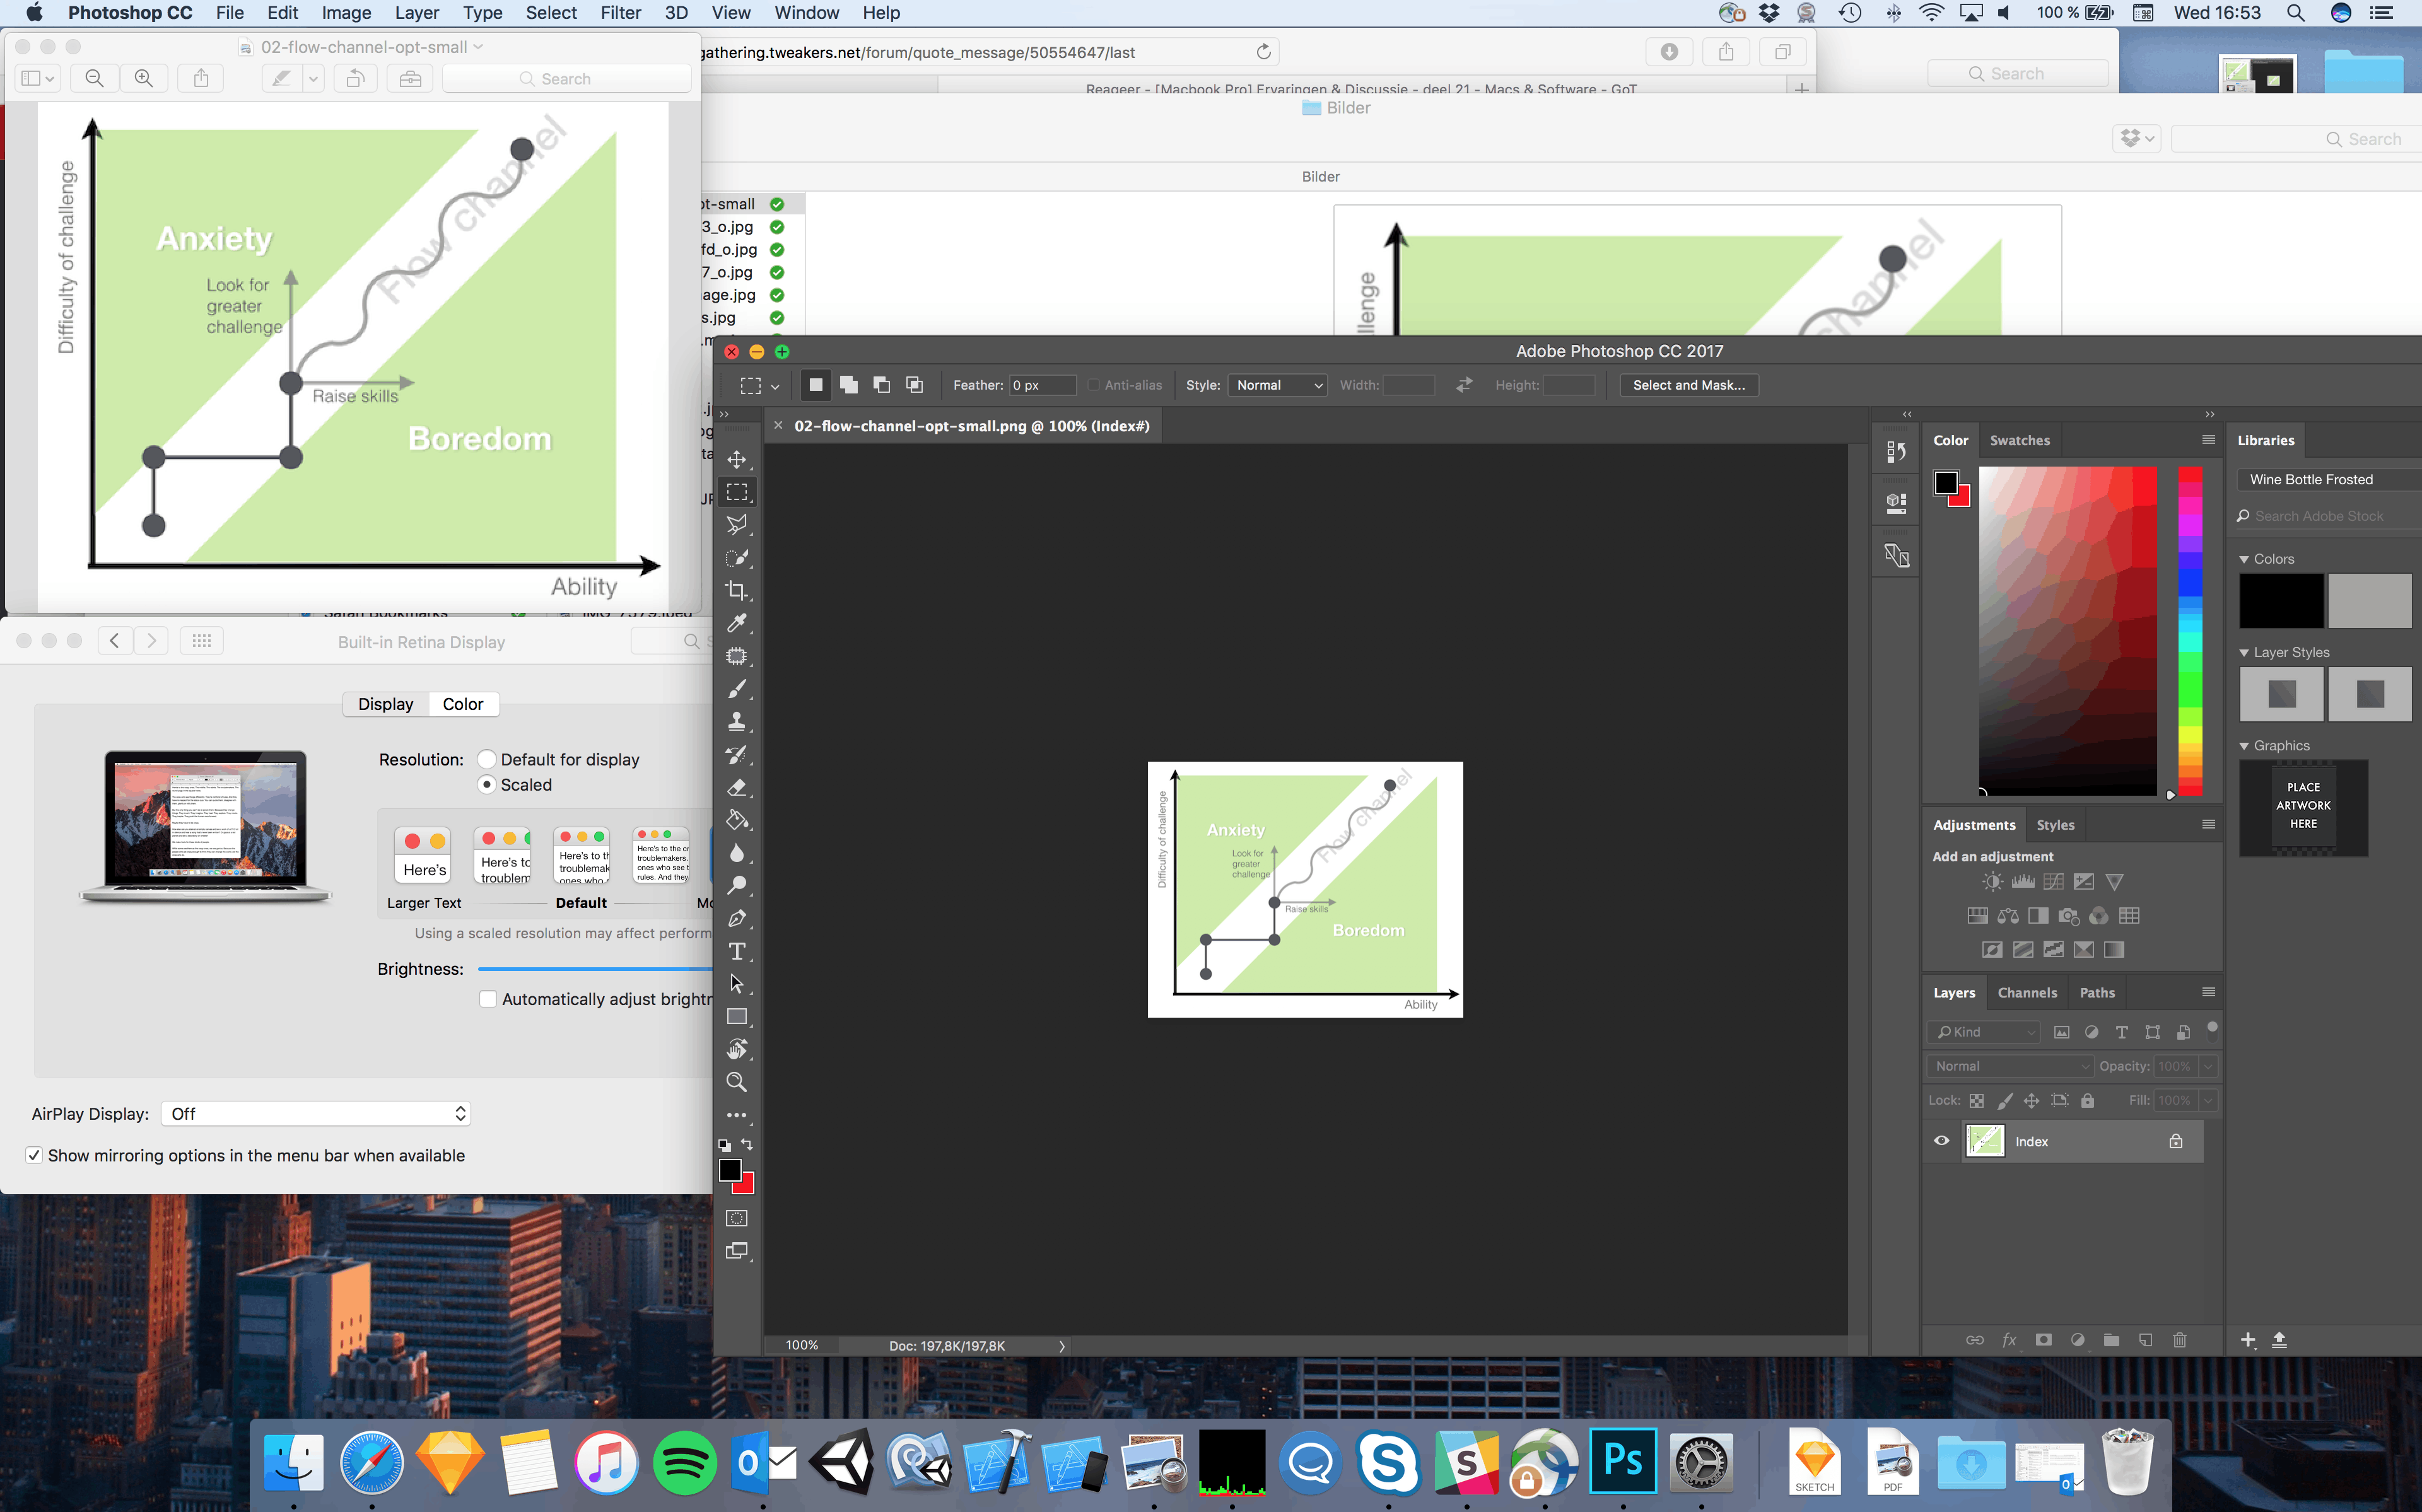Image resolution: width=2422 pixels, height=1512 pixels.
Task: Open the Filter menu
Action: 620,13
